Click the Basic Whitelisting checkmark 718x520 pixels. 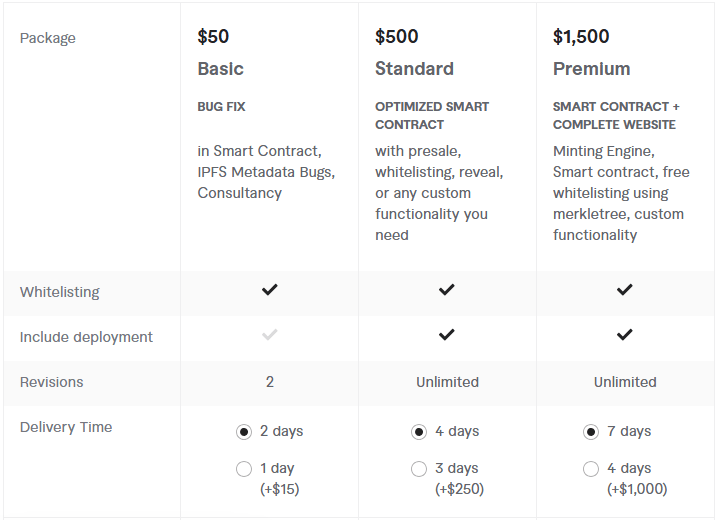coord(269,290)
